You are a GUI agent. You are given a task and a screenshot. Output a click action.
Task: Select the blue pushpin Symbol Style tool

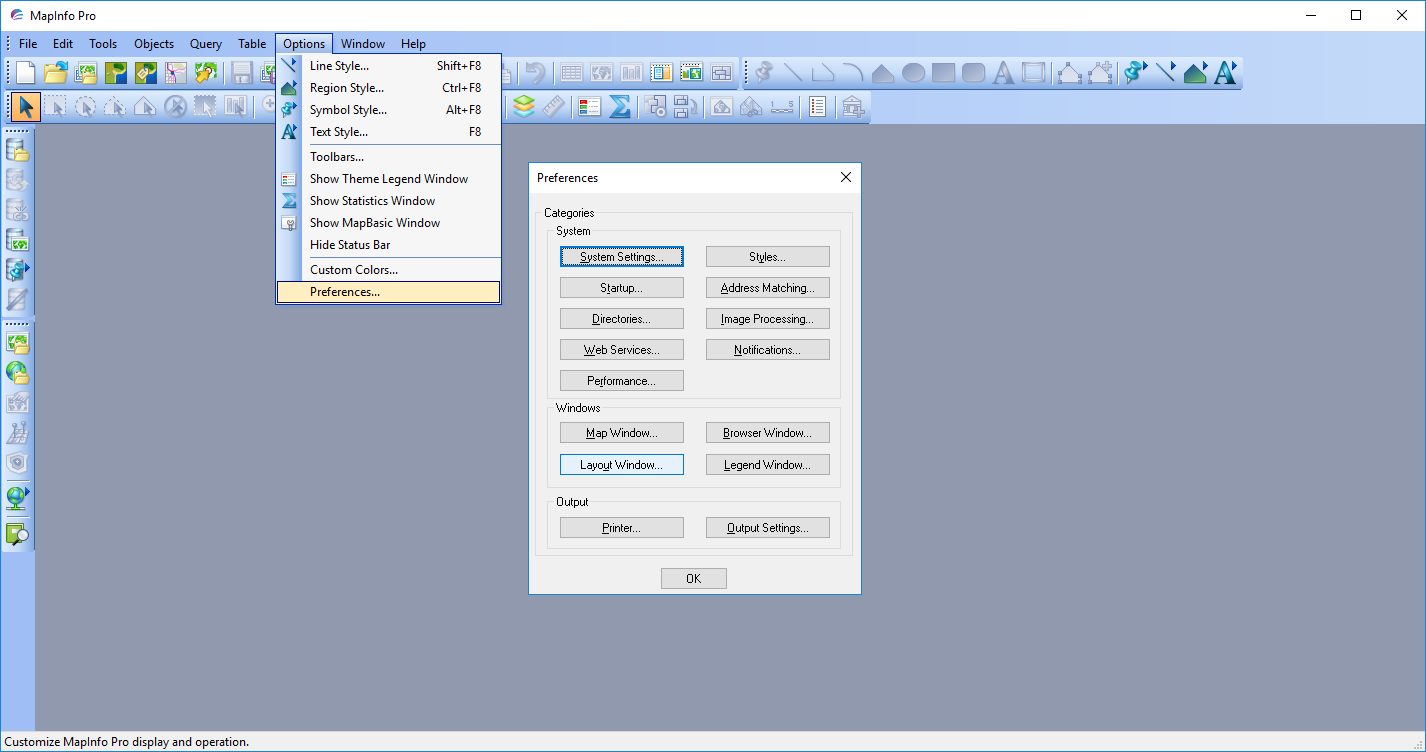pos(1135,73)
